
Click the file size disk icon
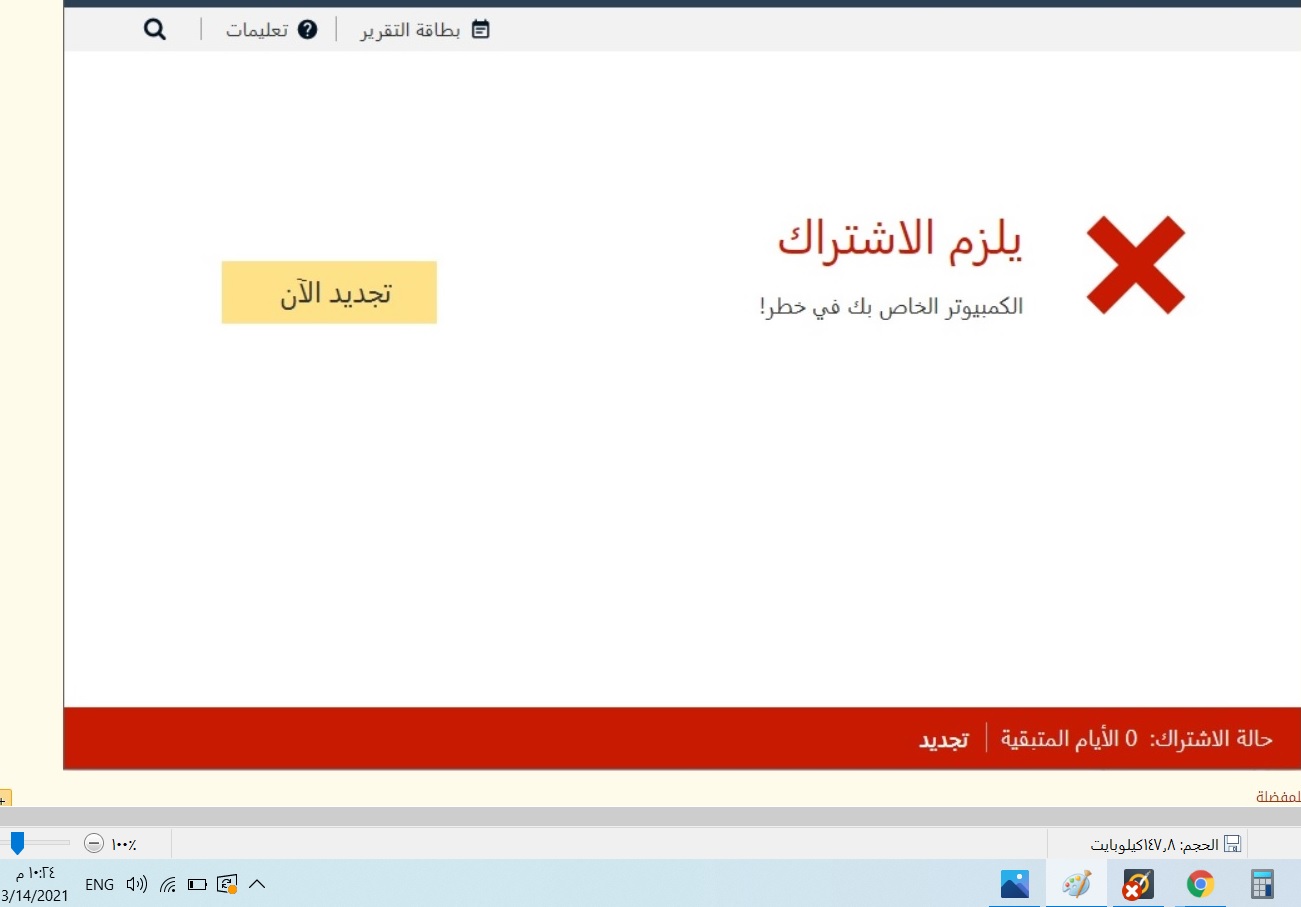1232,844
